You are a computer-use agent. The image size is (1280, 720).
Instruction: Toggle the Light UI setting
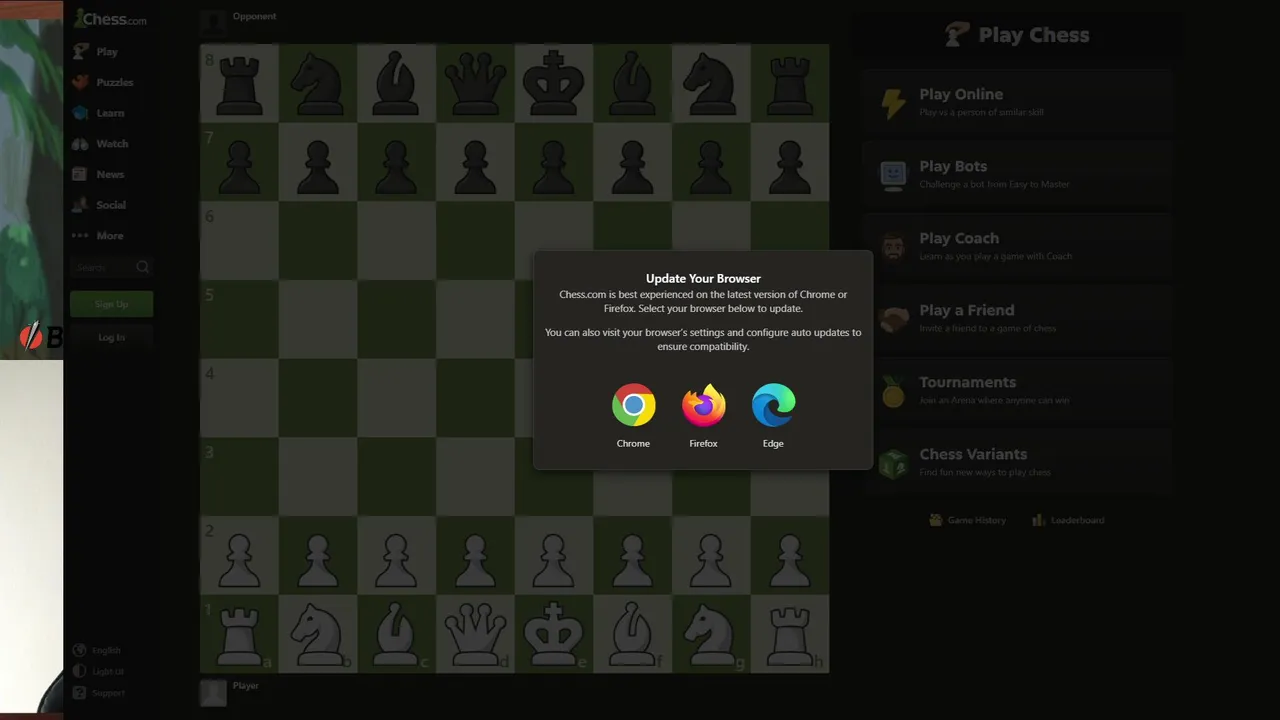tap(98, 672)
